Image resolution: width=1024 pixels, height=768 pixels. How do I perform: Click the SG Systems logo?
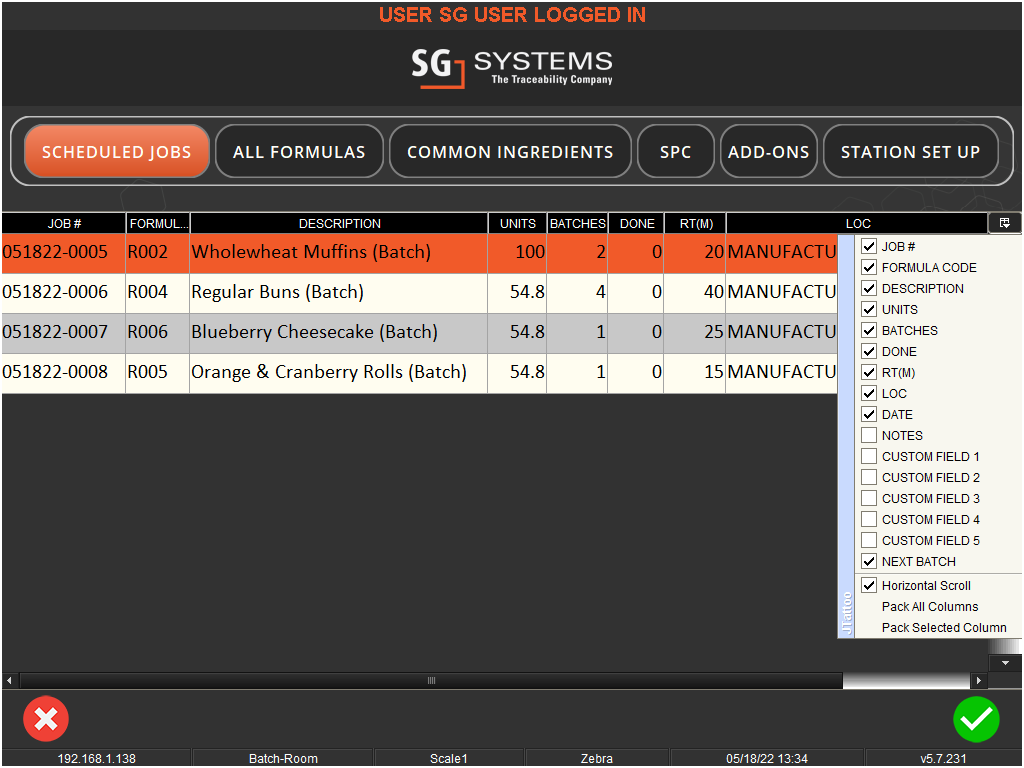click(x=512, y=68)
